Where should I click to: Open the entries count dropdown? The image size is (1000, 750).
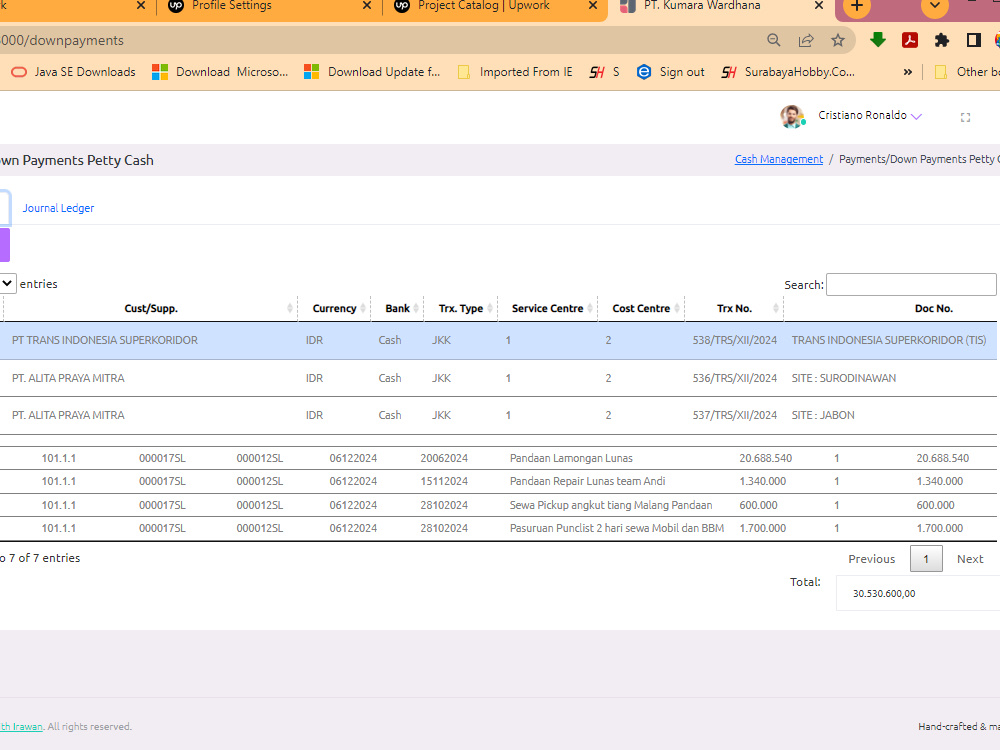pyautogui.click(x=8, y=283)
